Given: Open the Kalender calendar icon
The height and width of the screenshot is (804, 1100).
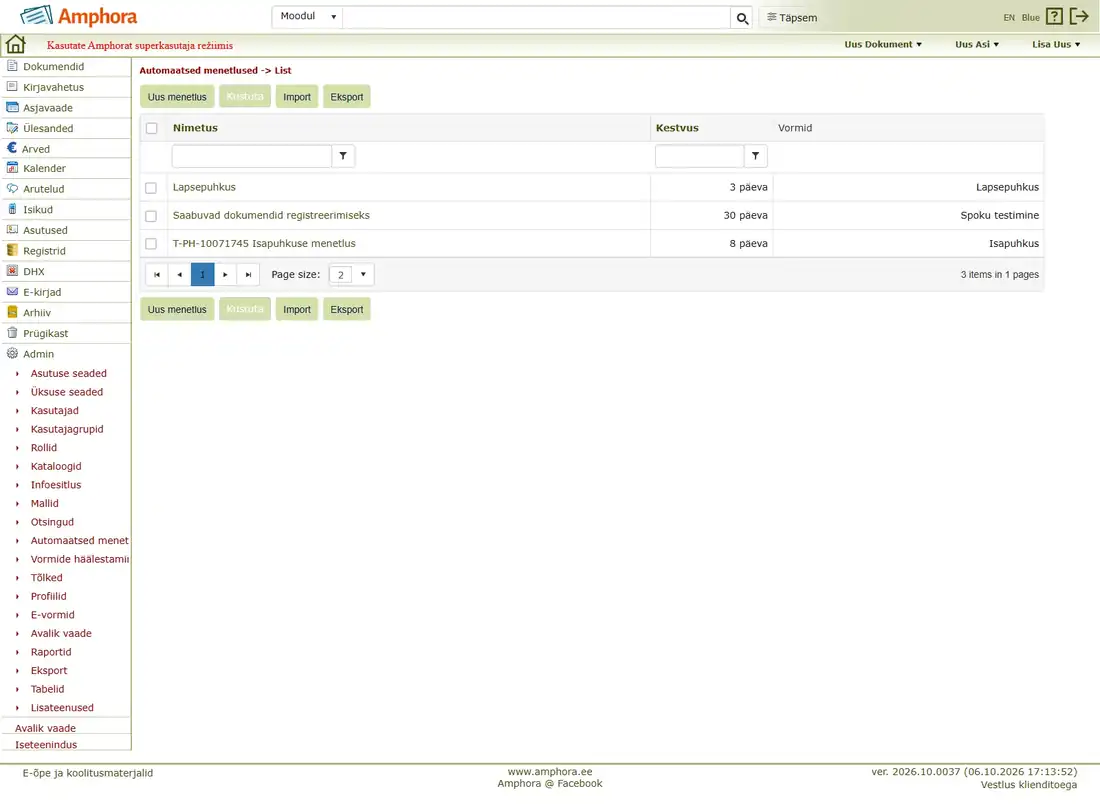Looking at the screenshot, I should 12,168.
